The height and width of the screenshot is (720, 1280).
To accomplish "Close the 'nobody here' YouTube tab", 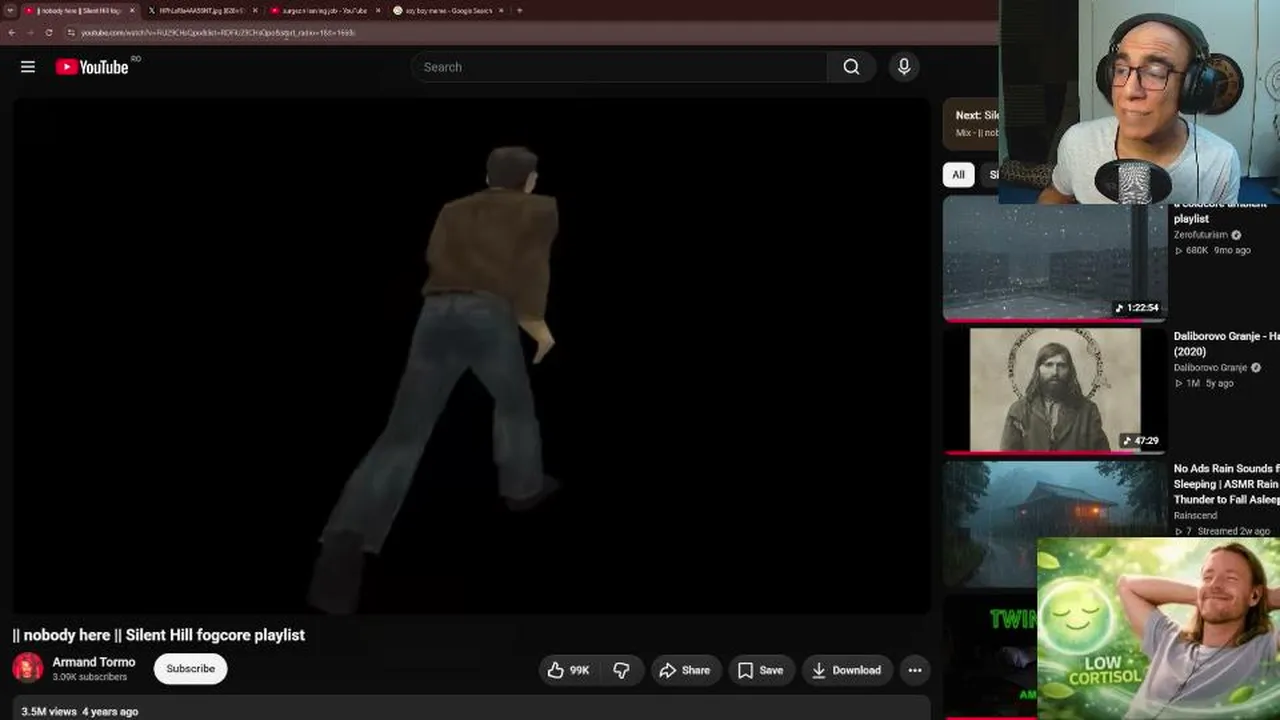I will coord(132,10).
